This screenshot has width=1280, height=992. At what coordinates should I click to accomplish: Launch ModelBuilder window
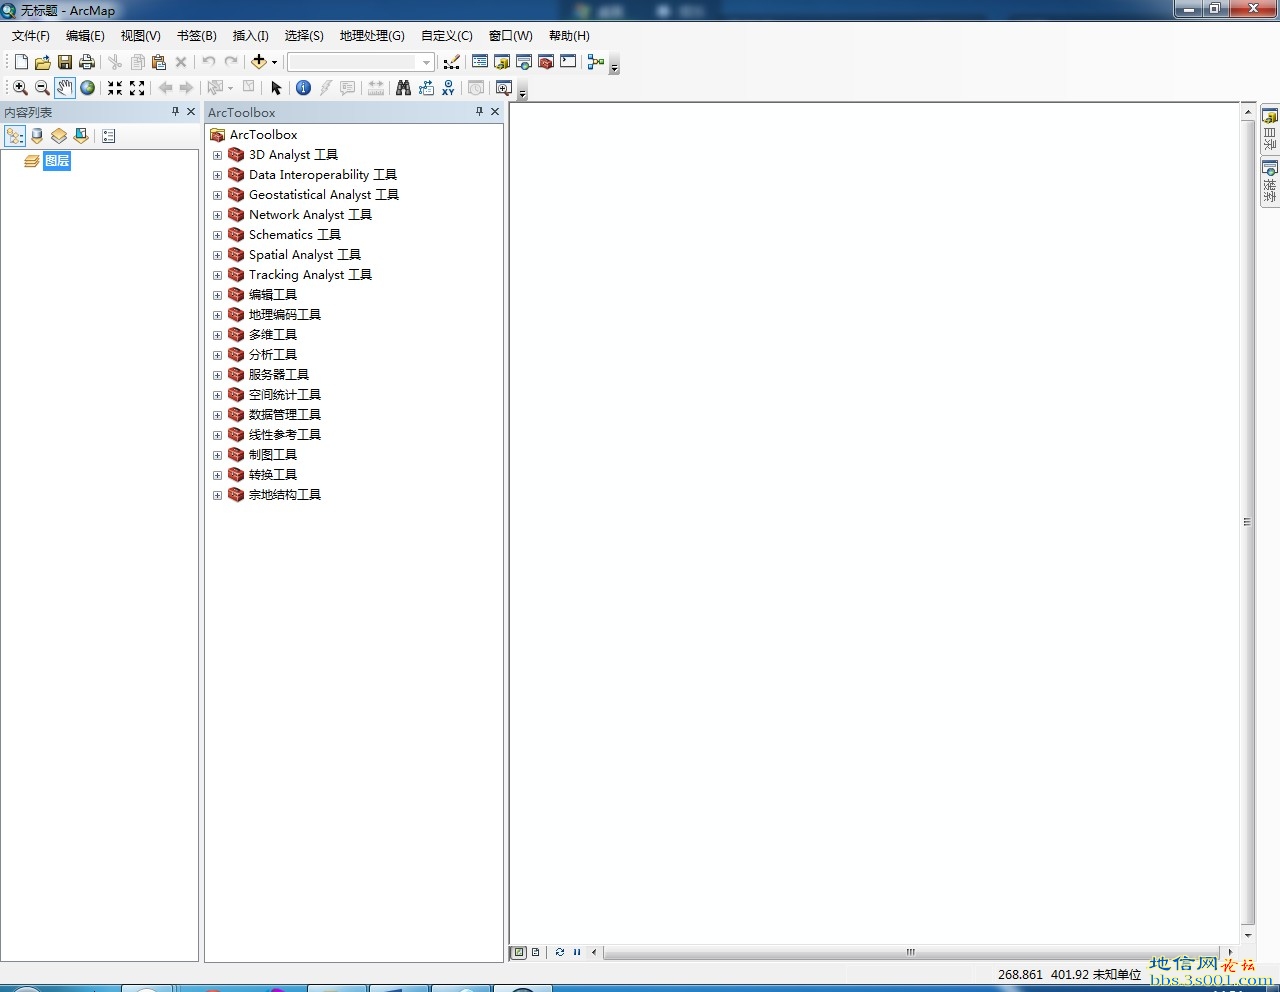click(x=596, y=62)
